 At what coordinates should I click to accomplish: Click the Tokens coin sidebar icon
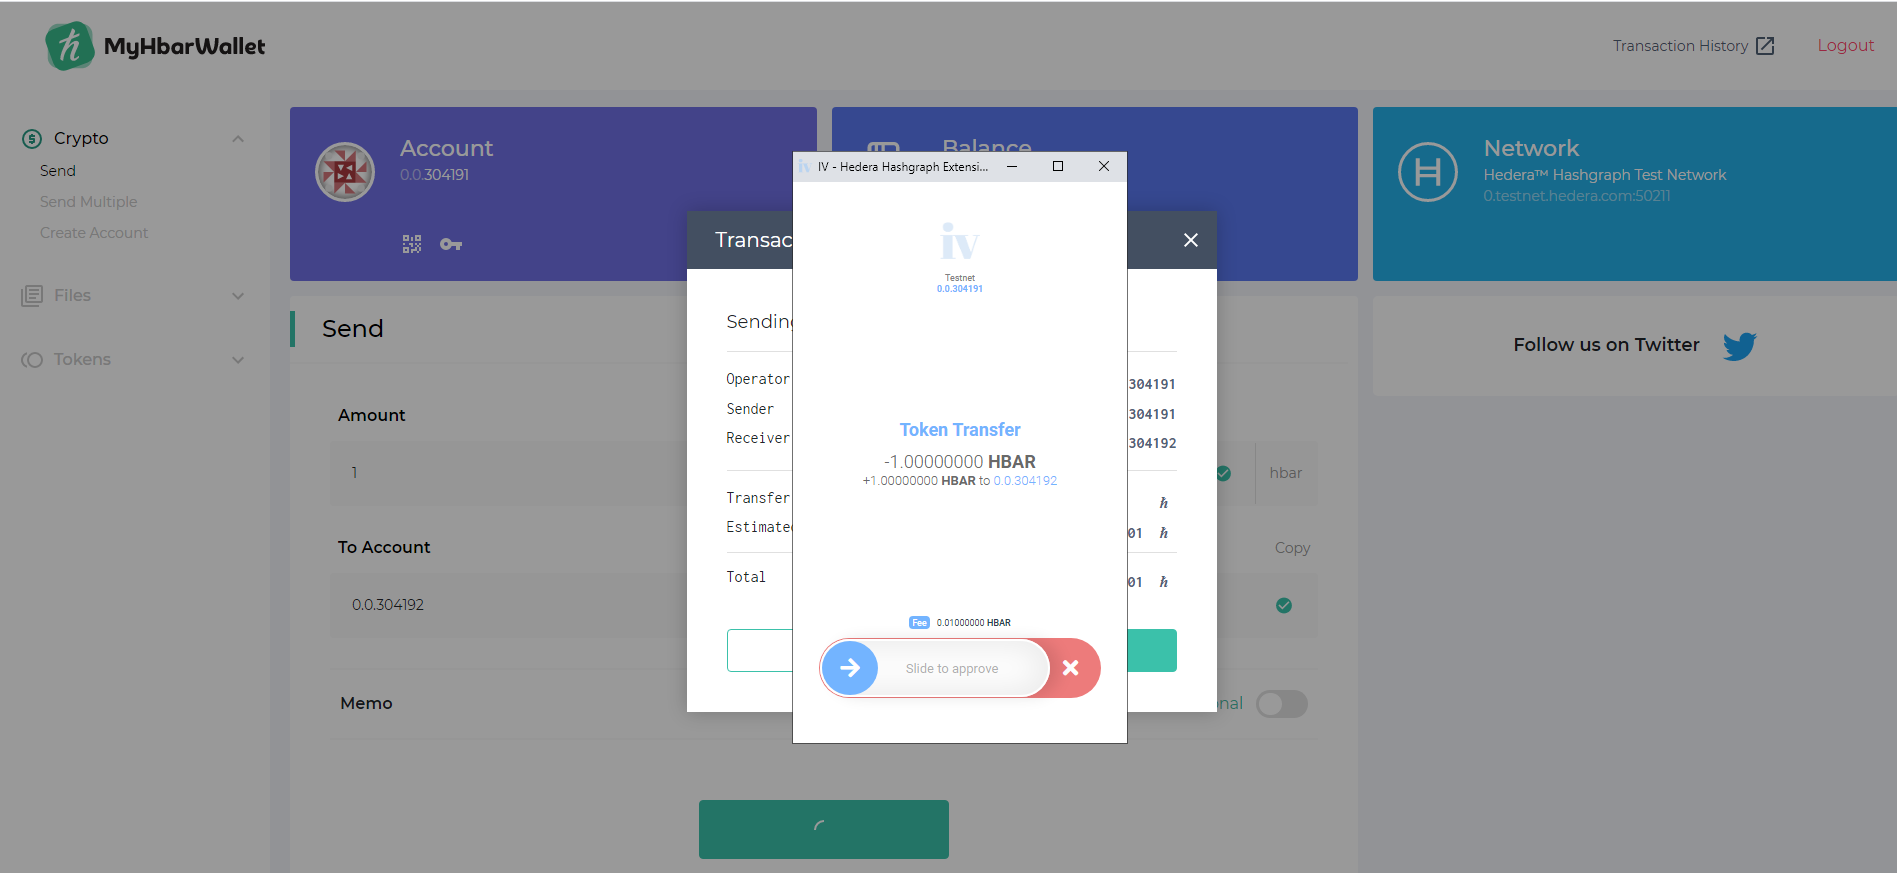coord(32,360)
